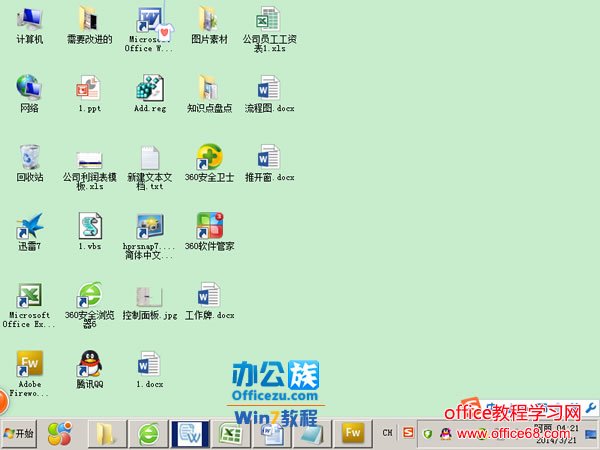Switch to the active EW taskbar window
Image resolution: width=600 pixels, height=450 pixels.
point(190,434)
